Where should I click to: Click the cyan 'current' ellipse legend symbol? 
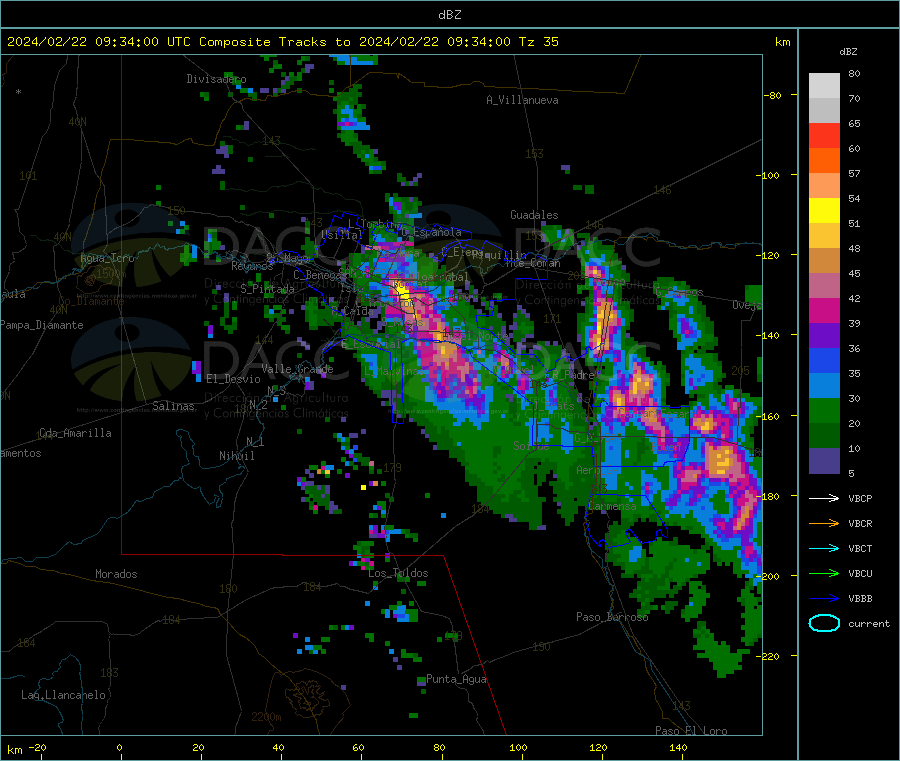[x=824, y=623]
